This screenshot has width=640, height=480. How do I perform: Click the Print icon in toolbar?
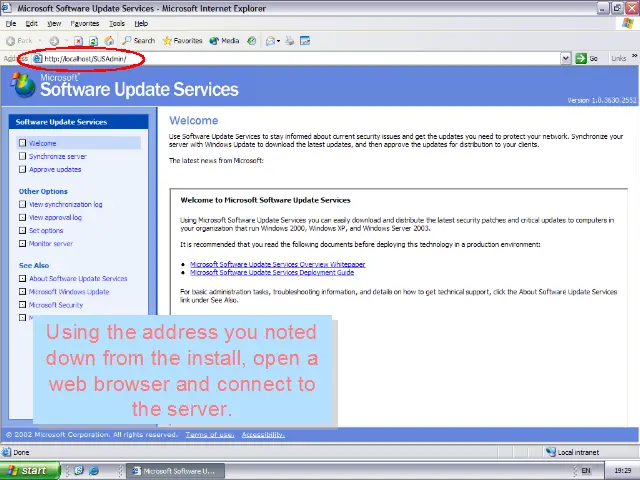[x=289, y=41]
